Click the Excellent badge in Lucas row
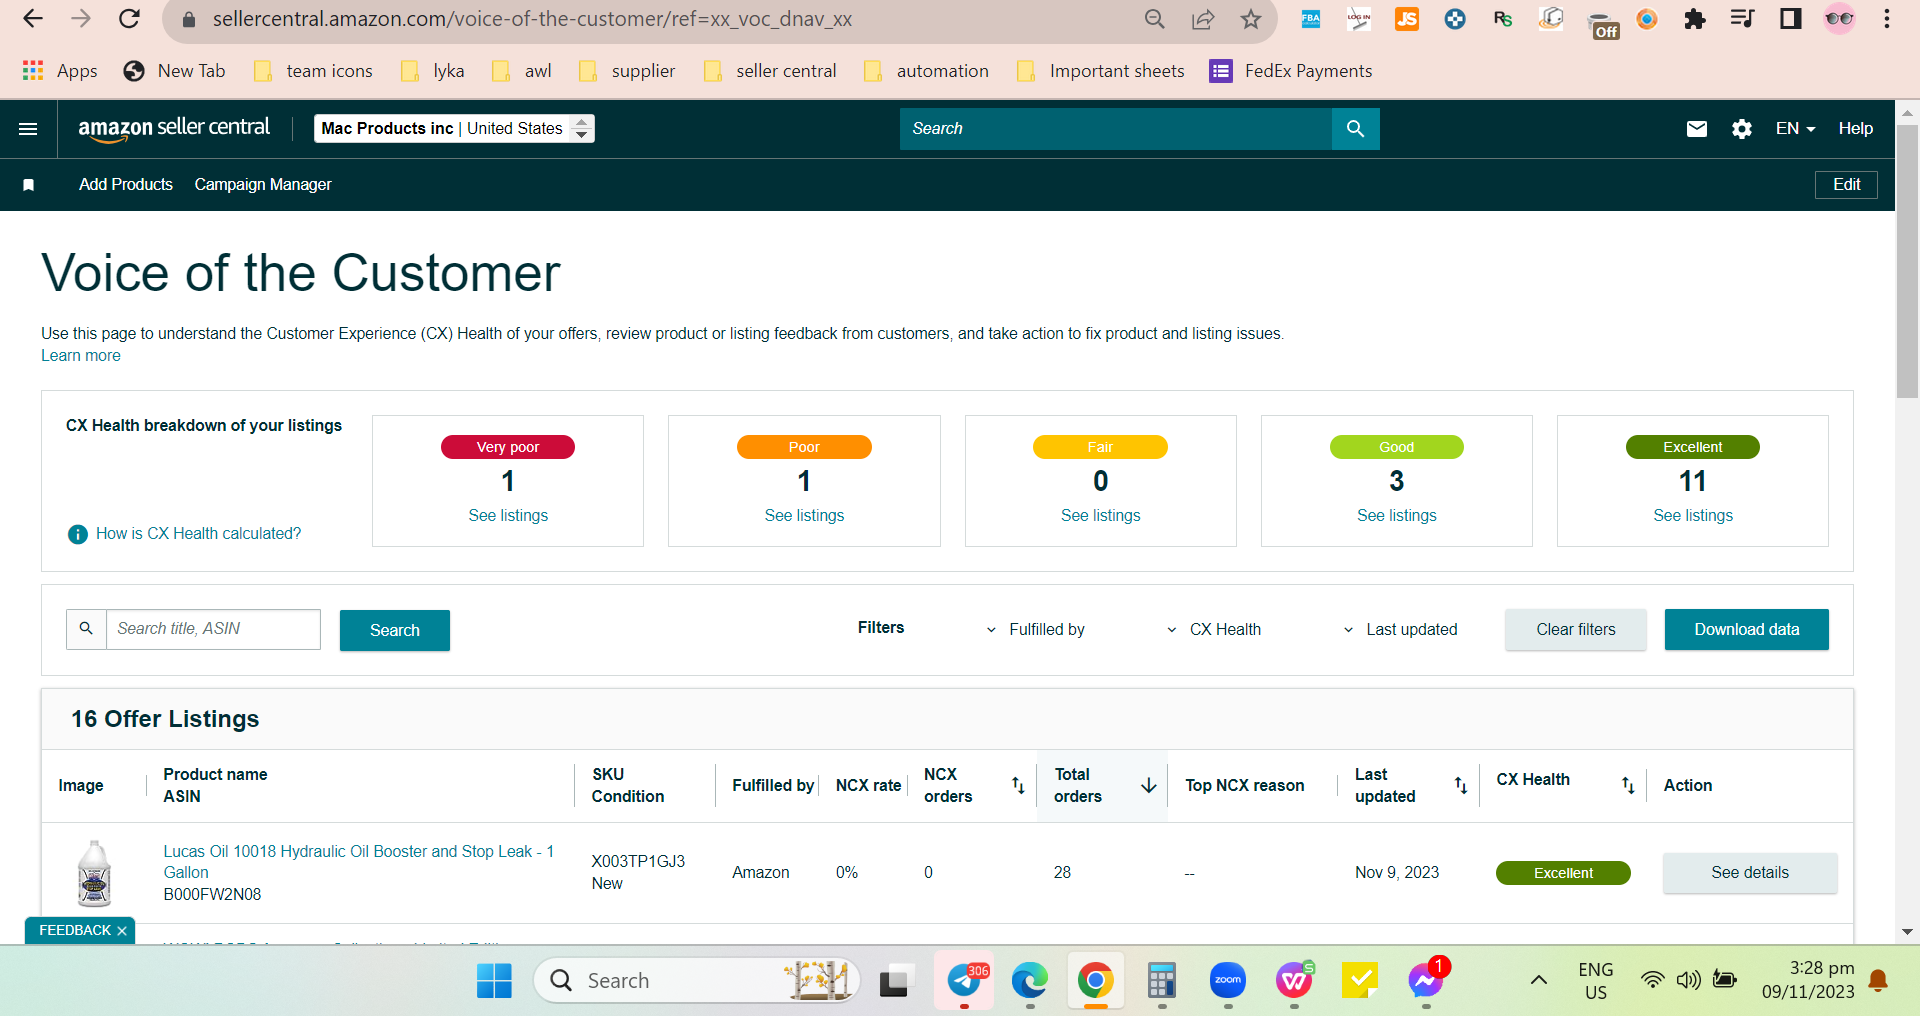Screen dimensions: 1920x1016 coord(1563,873)
